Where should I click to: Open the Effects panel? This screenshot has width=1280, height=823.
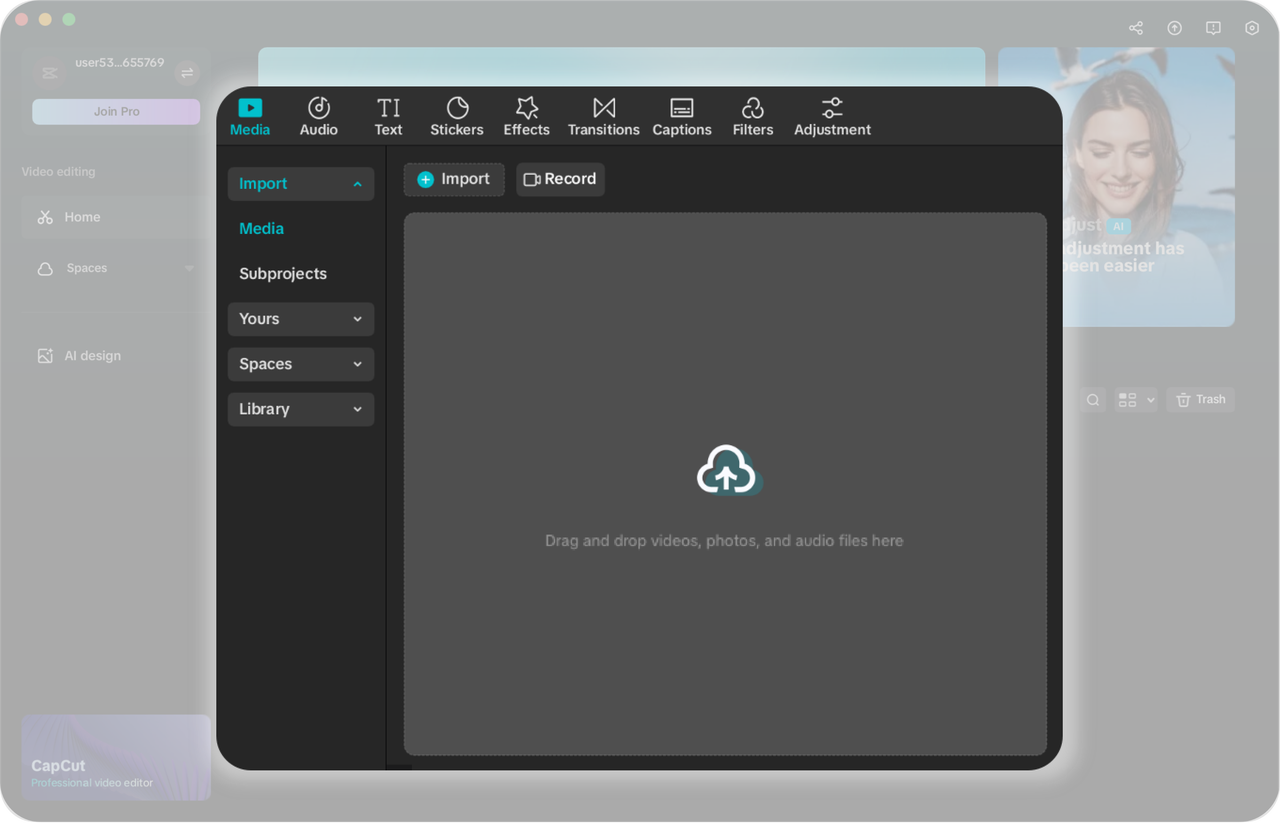pos(526,115)
